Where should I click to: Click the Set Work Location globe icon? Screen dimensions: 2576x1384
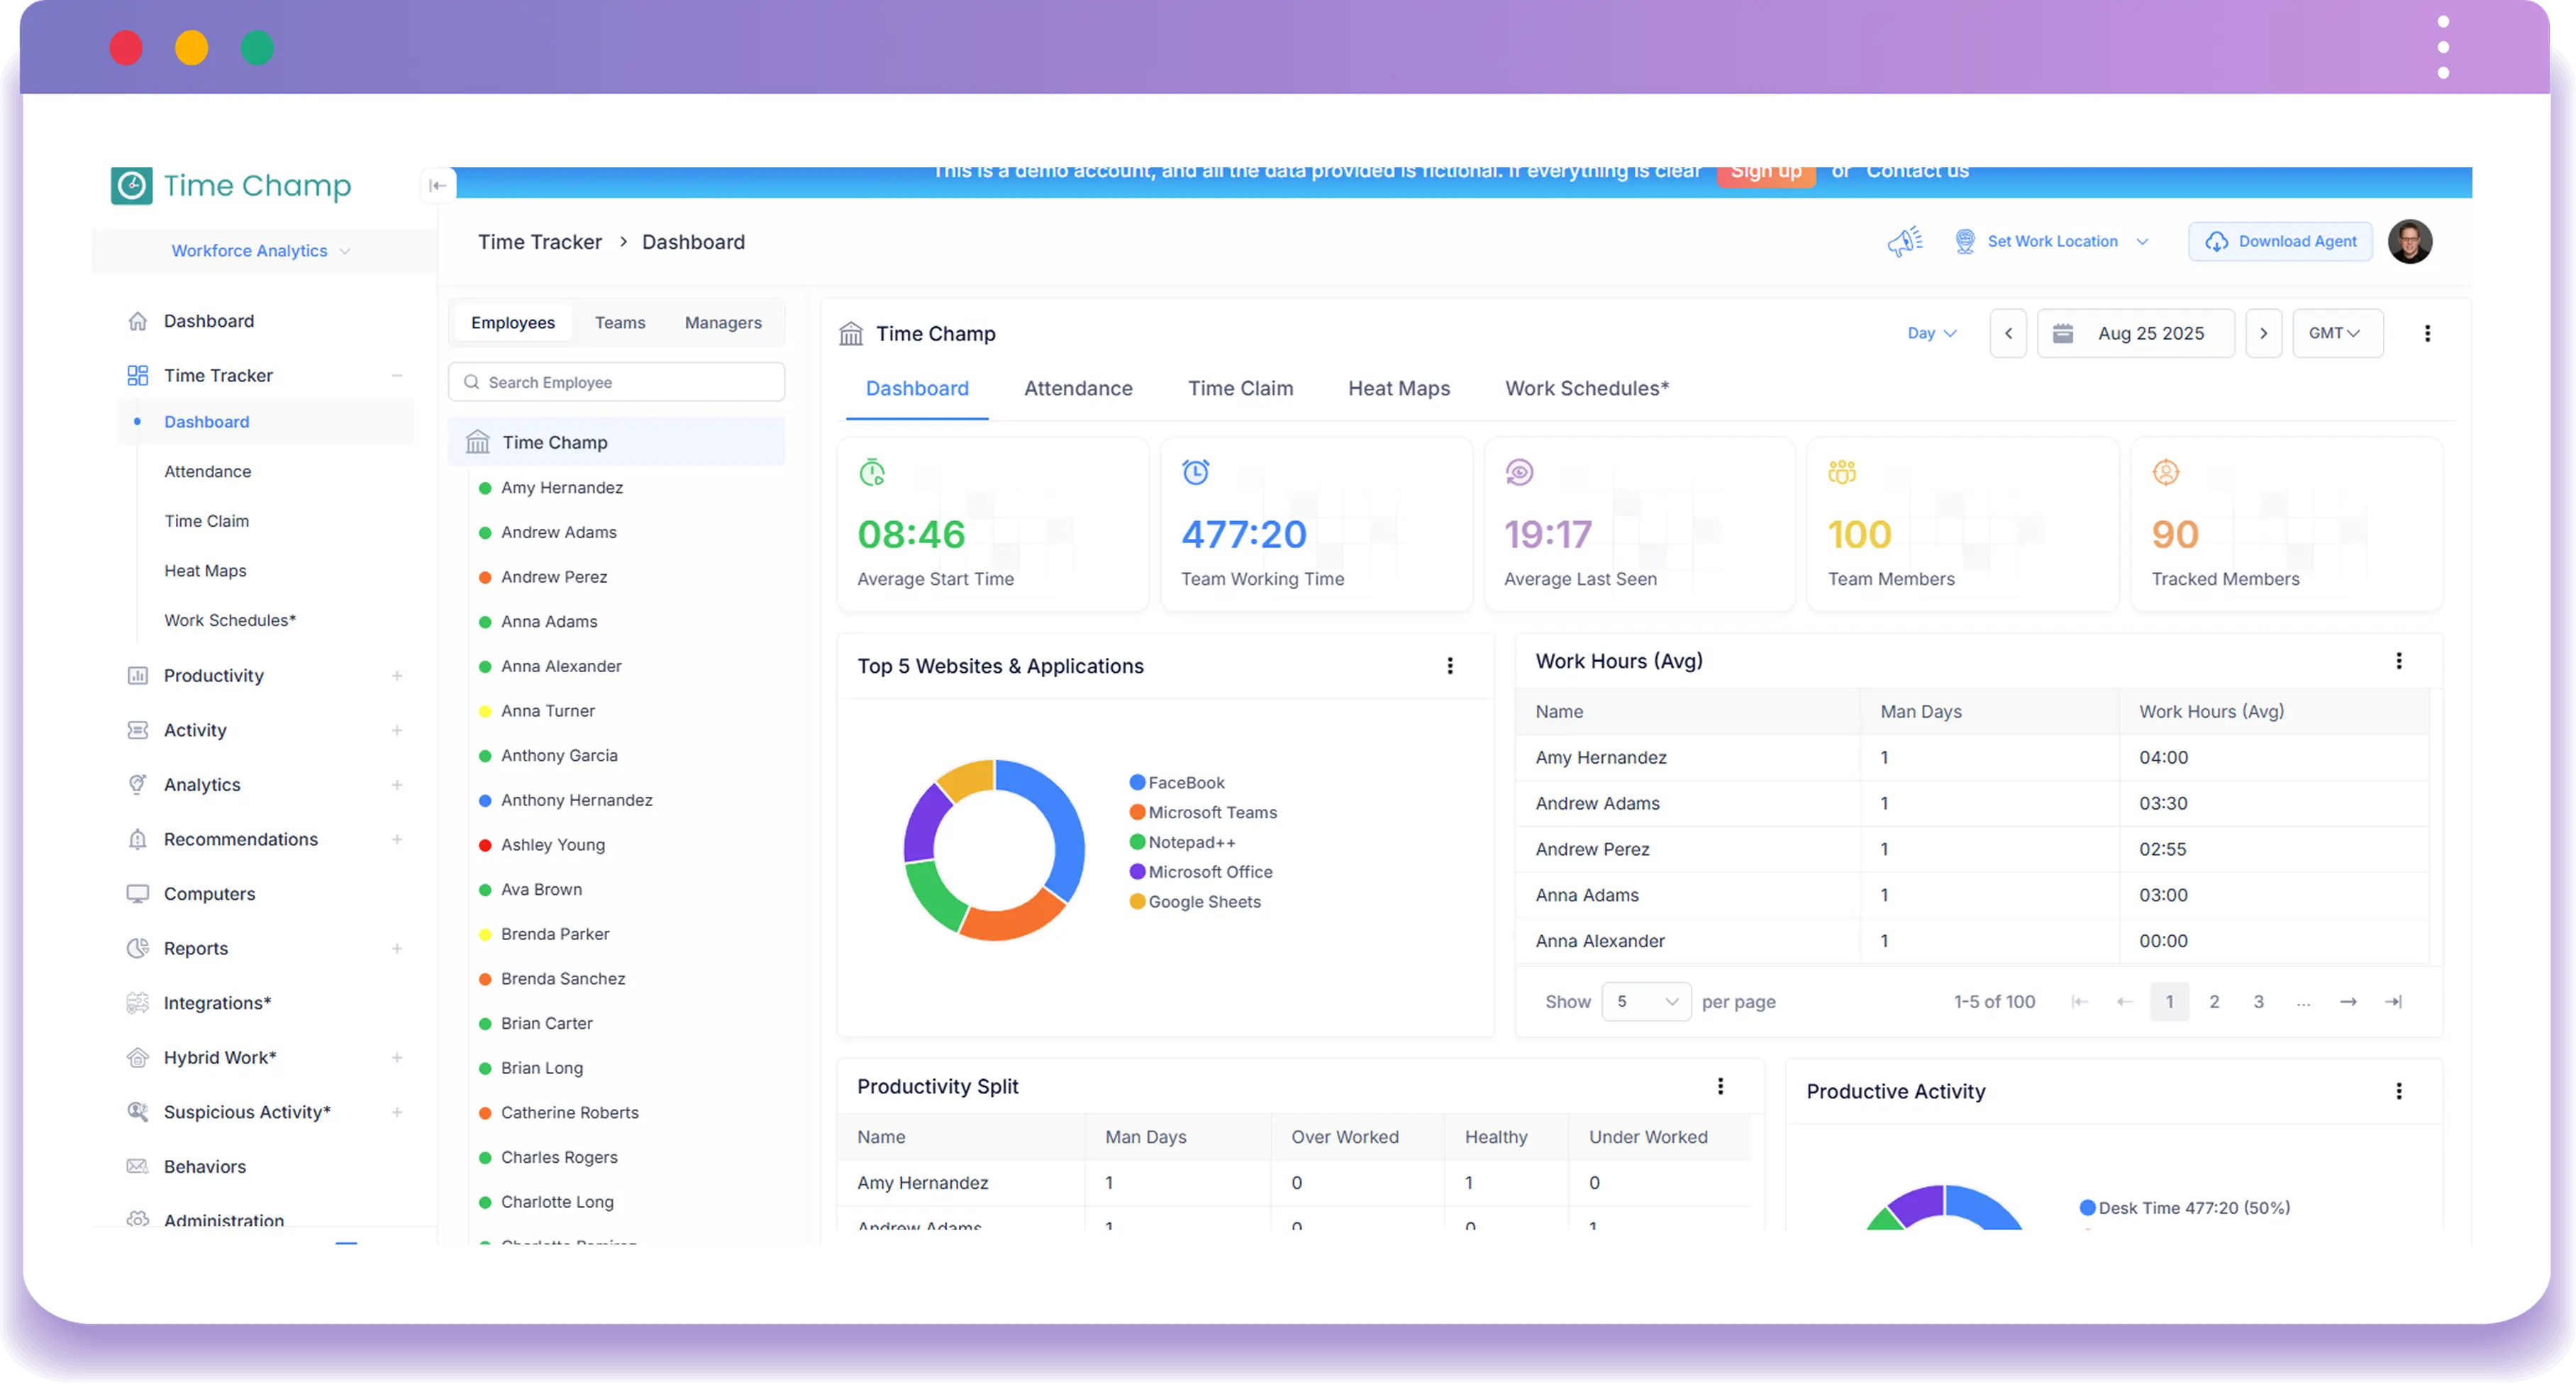click(x=1965, y=241)
